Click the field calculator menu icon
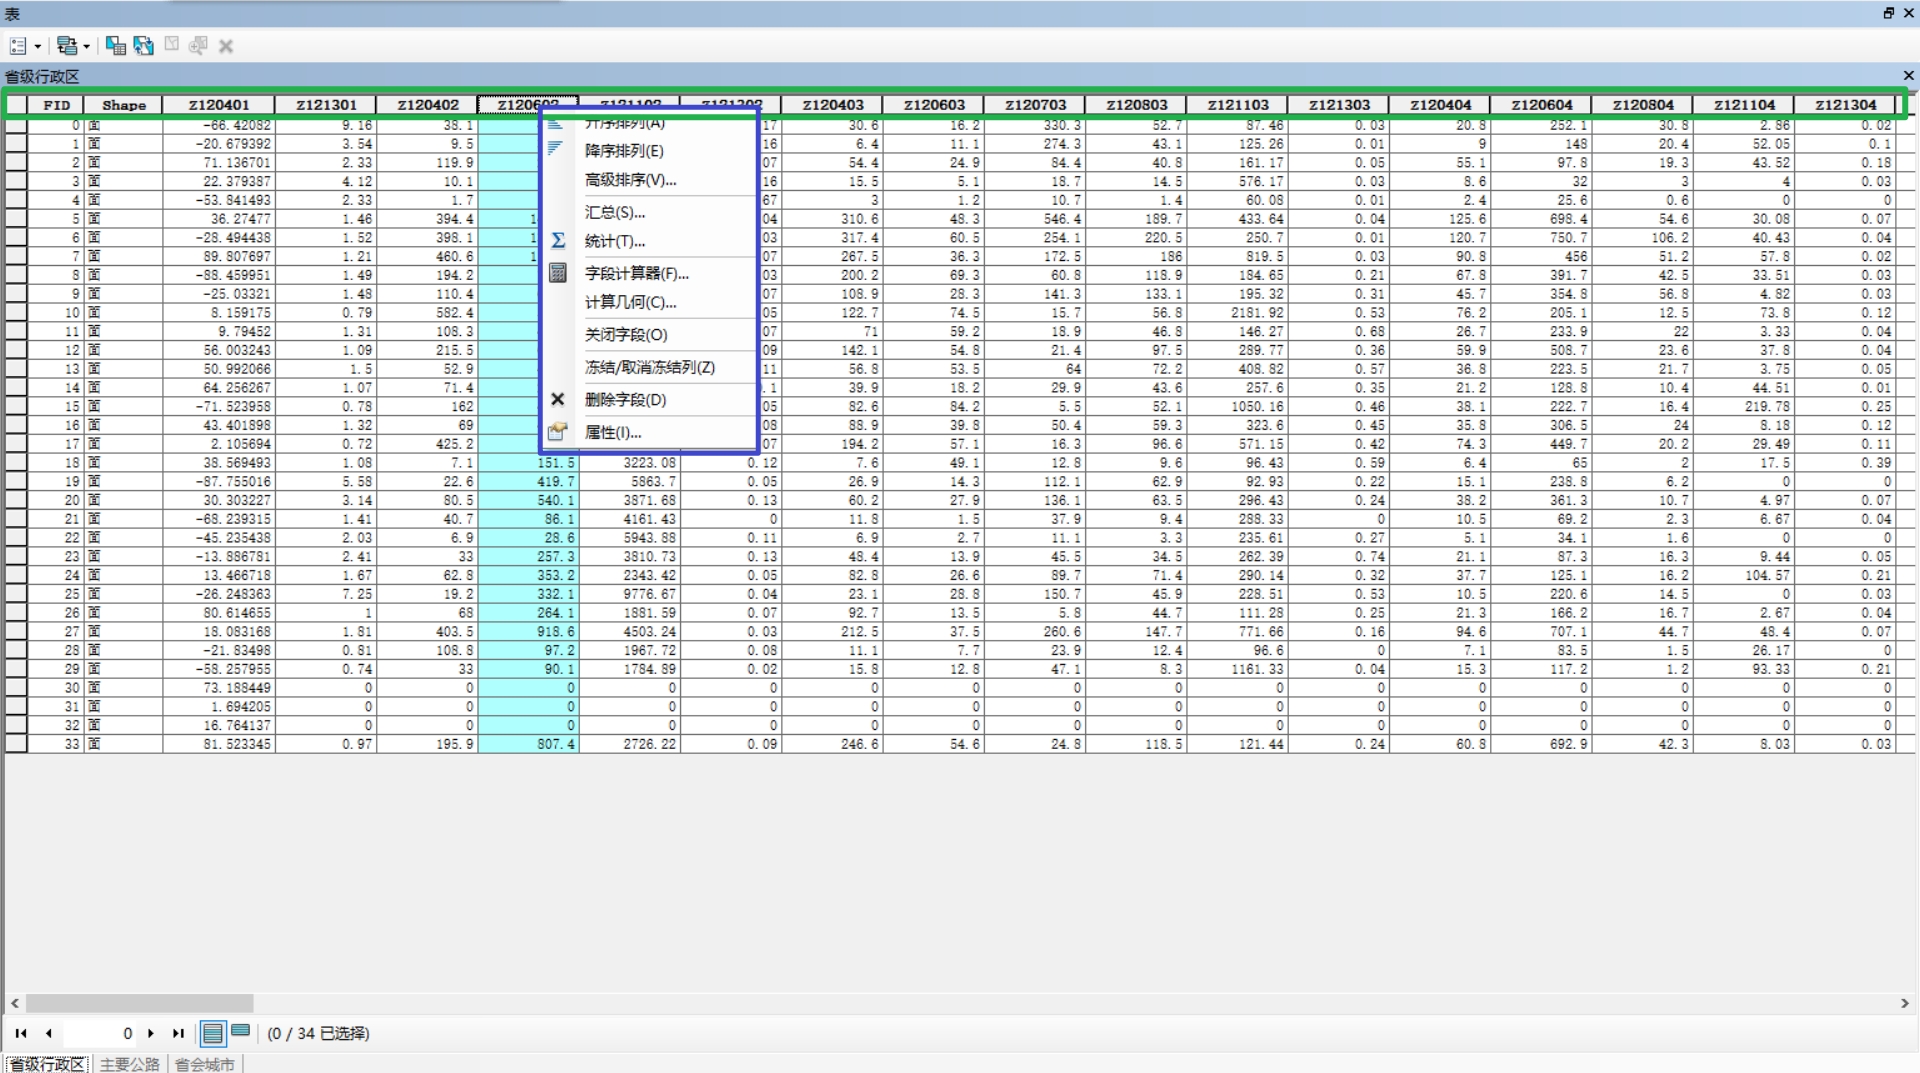Screen dimensions: 1920x1073 (558, 273)
